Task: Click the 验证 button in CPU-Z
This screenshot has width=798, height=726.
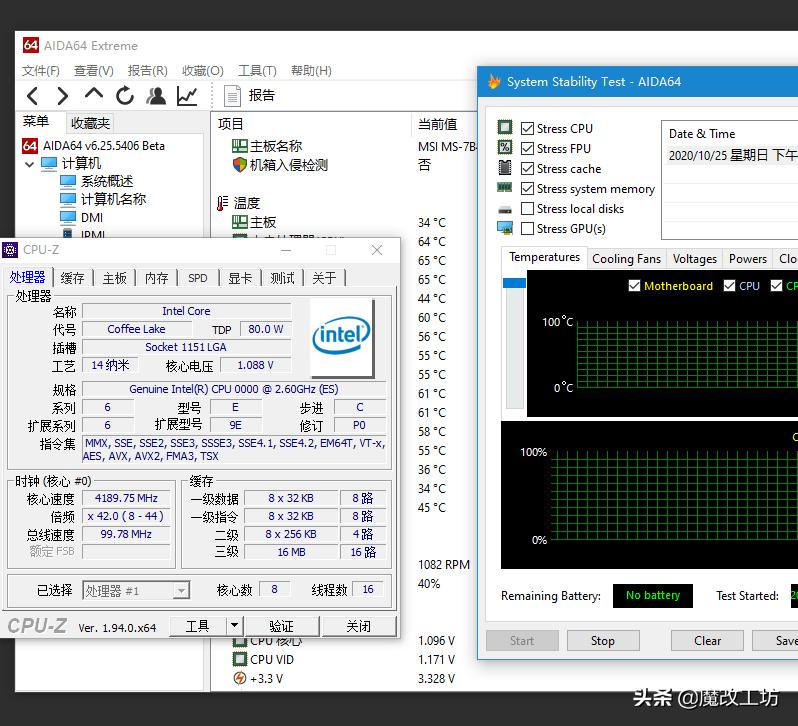Action: coord(281,626)
